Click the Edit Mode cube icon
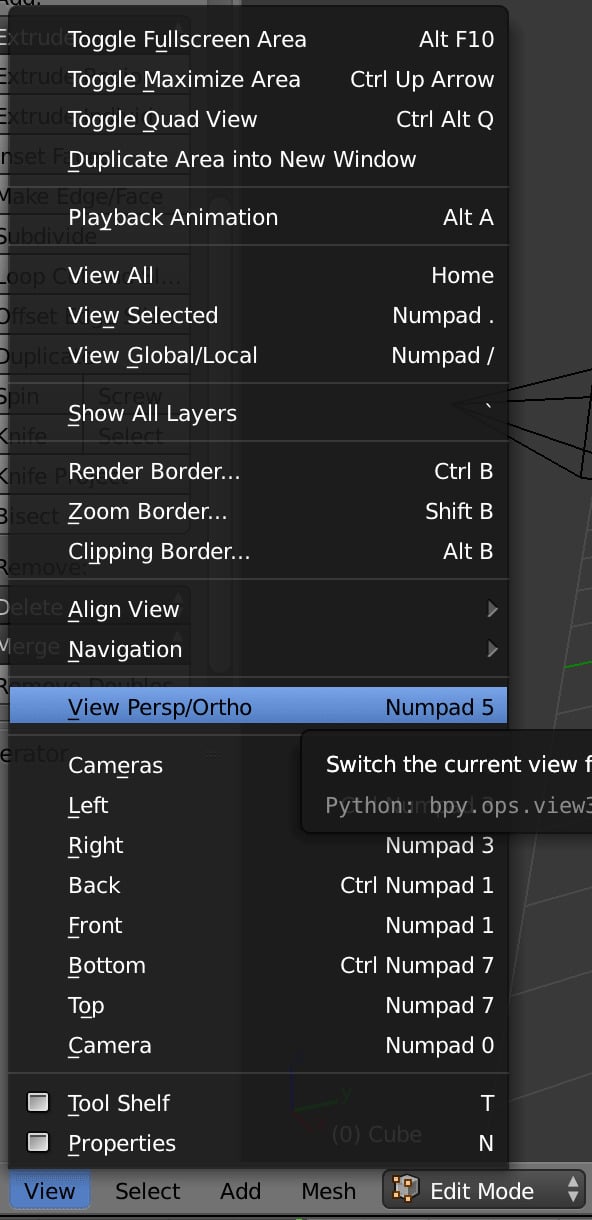 405,1189
